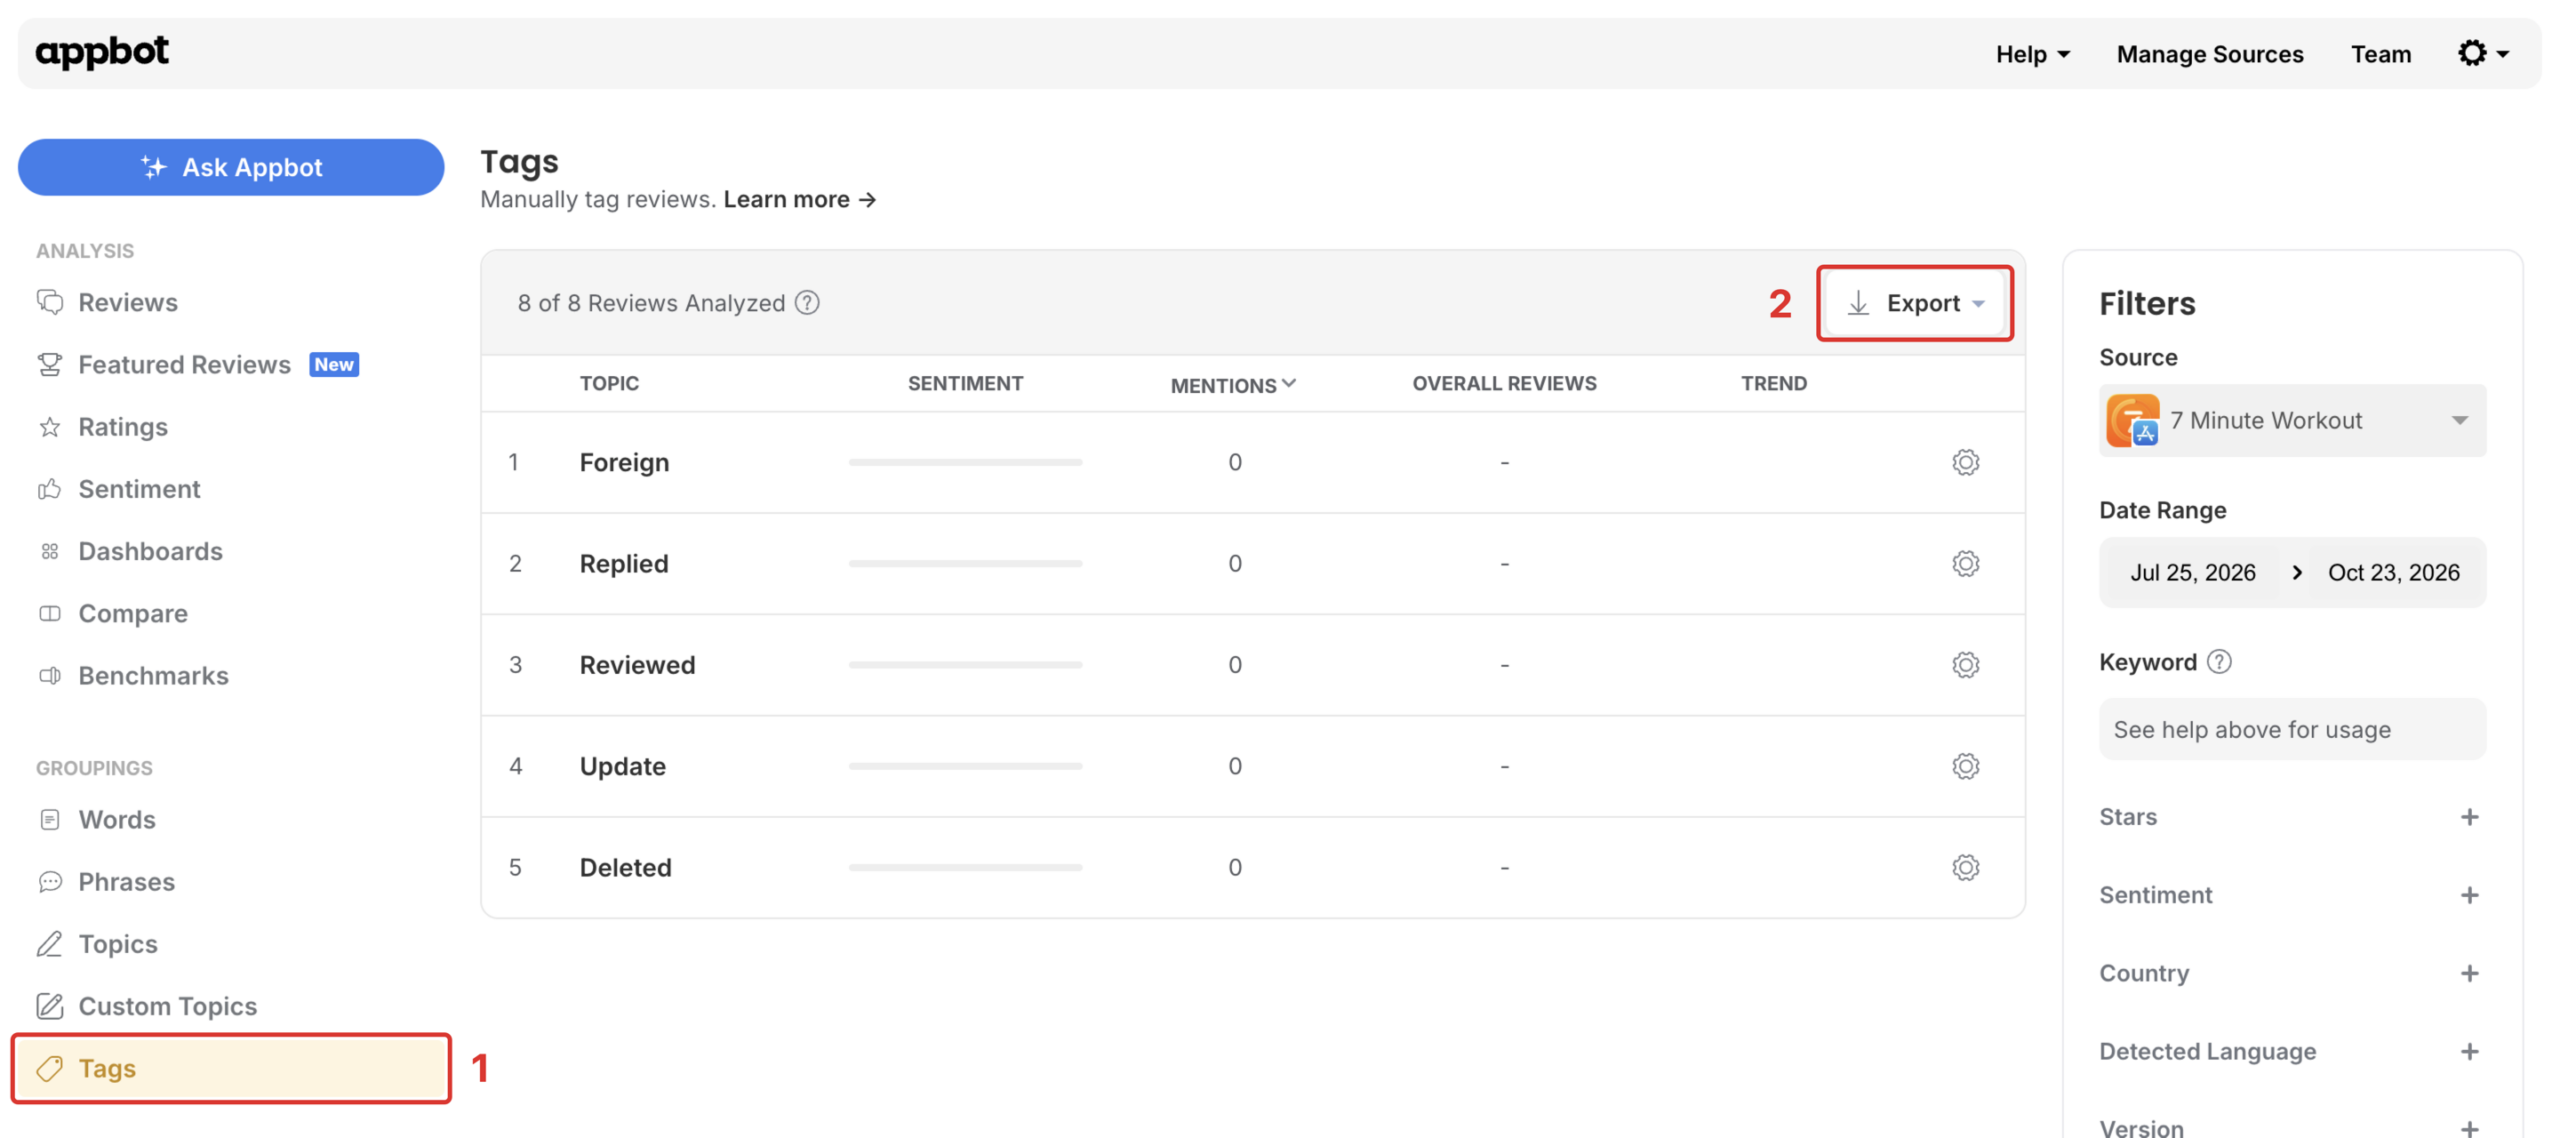Open the Export dropdown
This screenshot has width=2560, height=1138.
point(1913,302)
